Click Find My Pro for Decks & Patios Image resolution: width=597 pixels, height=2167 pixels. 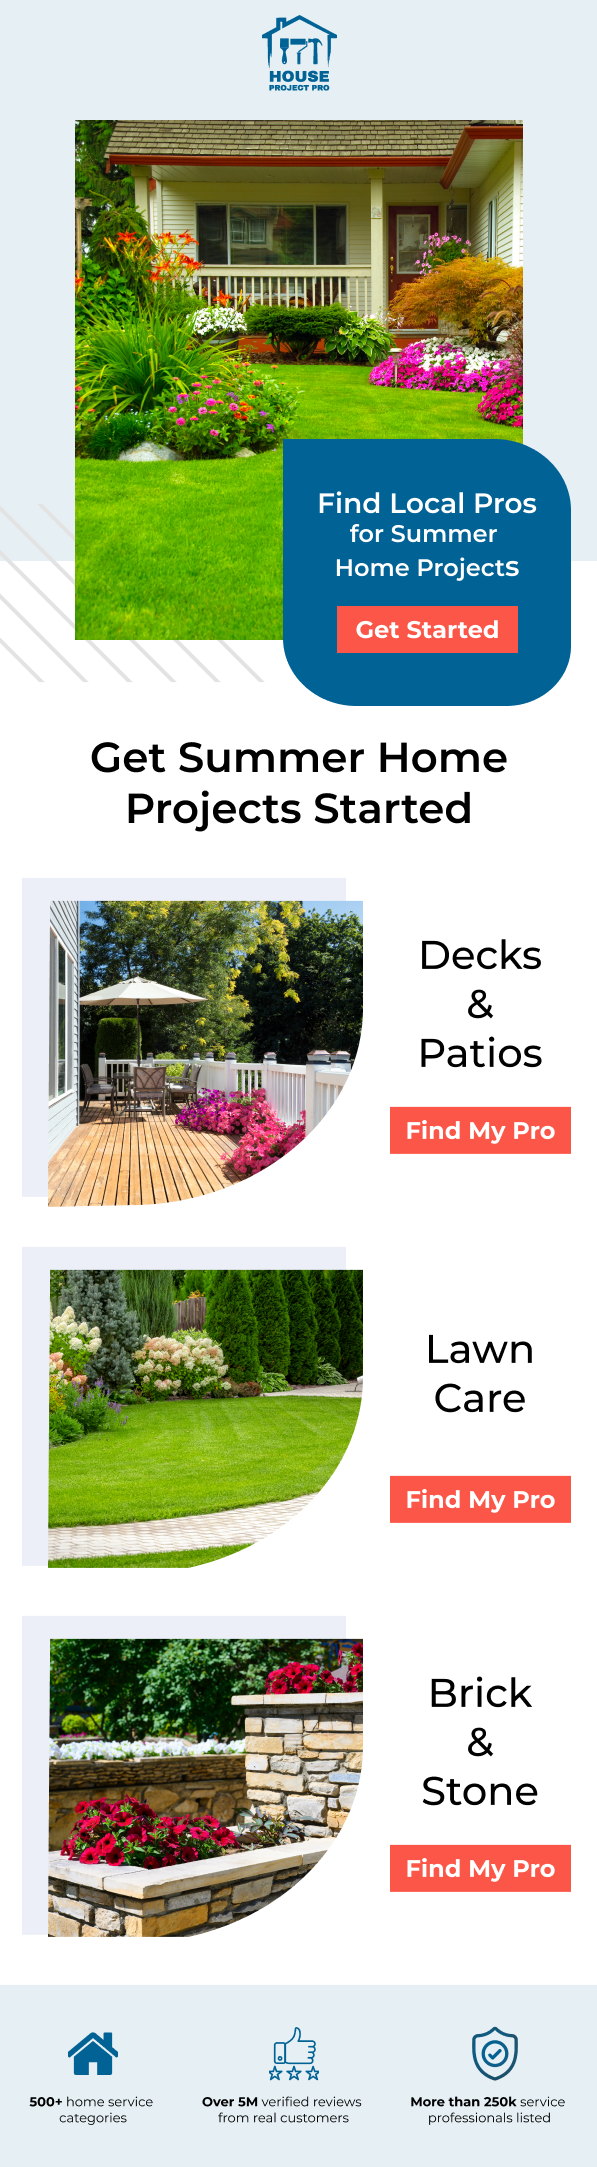coord(480,1130)
